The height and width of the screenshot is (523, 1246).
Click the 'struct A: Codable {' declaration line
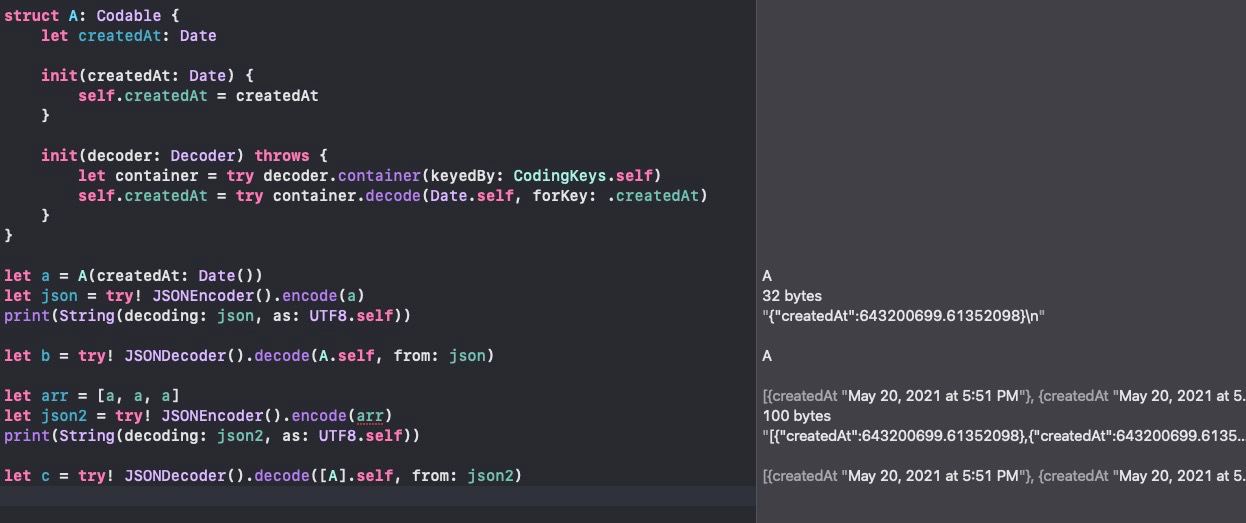pyautogui.click(x=91, y=15)
